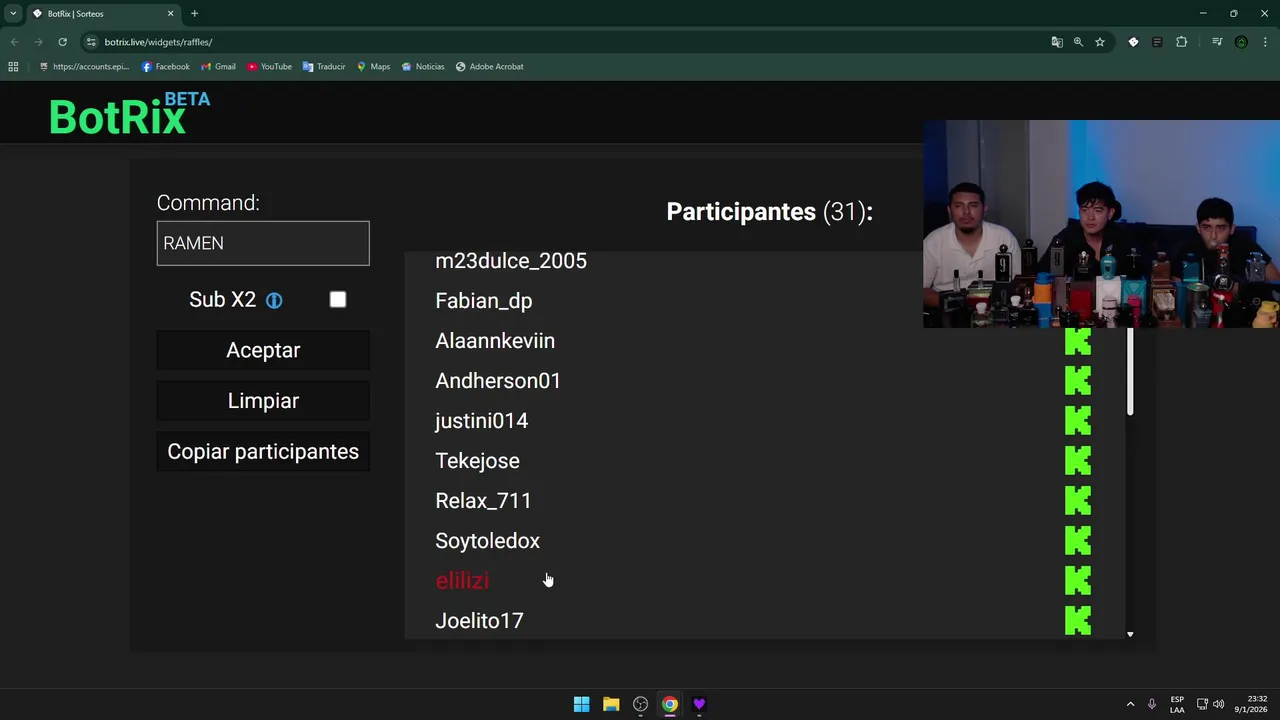This screenshot has height=720, width=1280.
Task: Open the https://accounts.epi... bookmark
Action: pos(84,67)
